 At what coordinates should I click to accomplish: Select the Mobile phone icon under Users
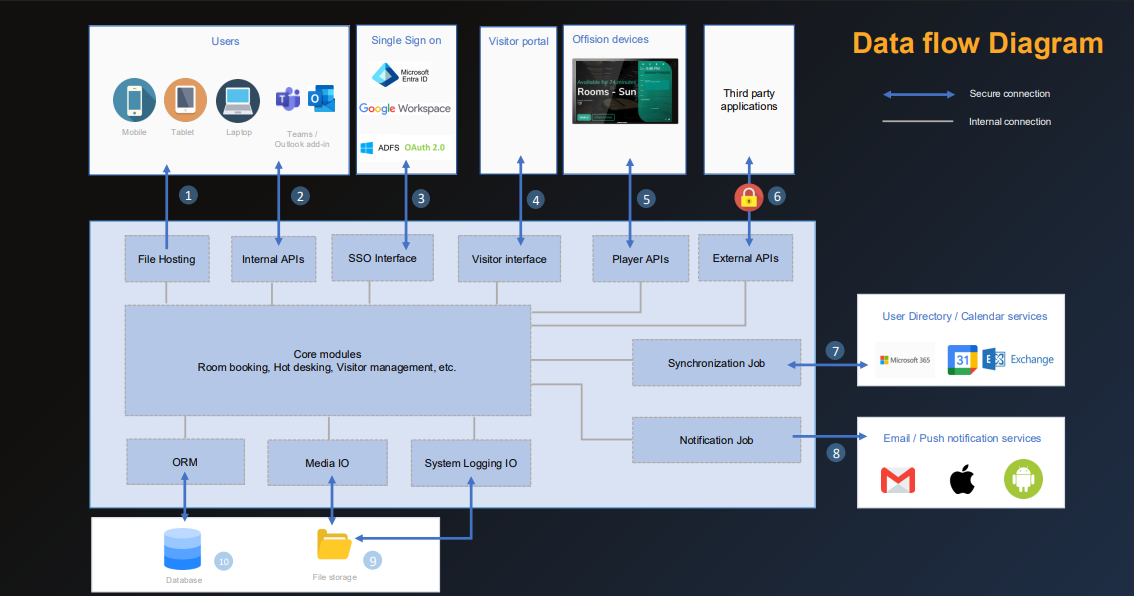(x=134, y=100)
